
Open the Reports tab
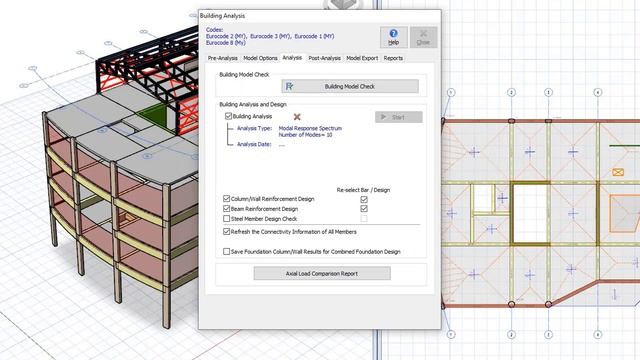pos(393,58)
